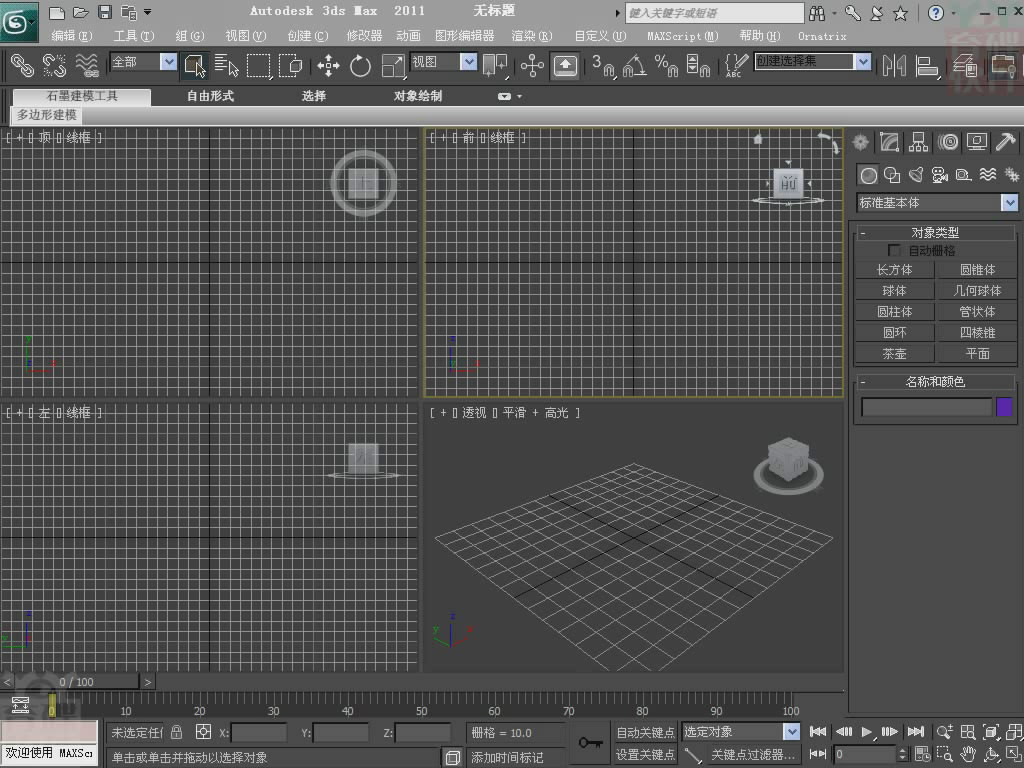Click the time slider showing 0 / 100
The height and width of the screenshot is (768, 1024).
click(76, 682)
